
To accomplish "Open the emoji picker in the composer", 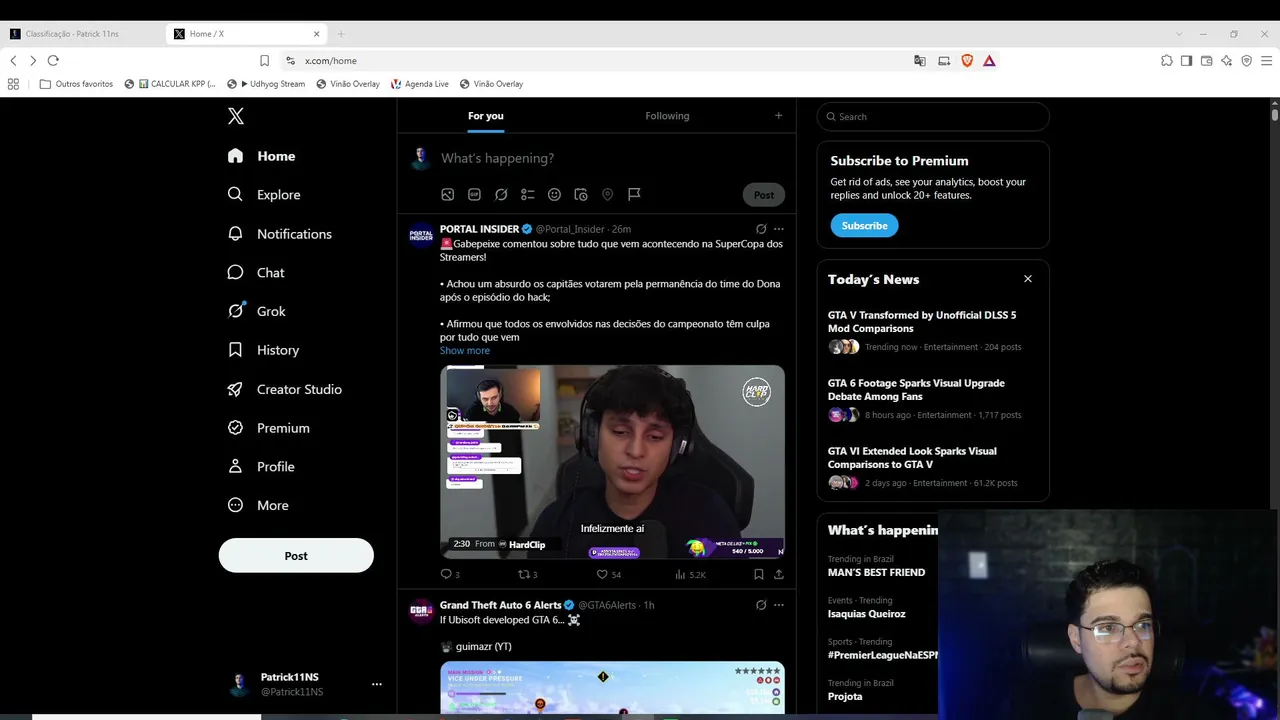I will 554,195.
